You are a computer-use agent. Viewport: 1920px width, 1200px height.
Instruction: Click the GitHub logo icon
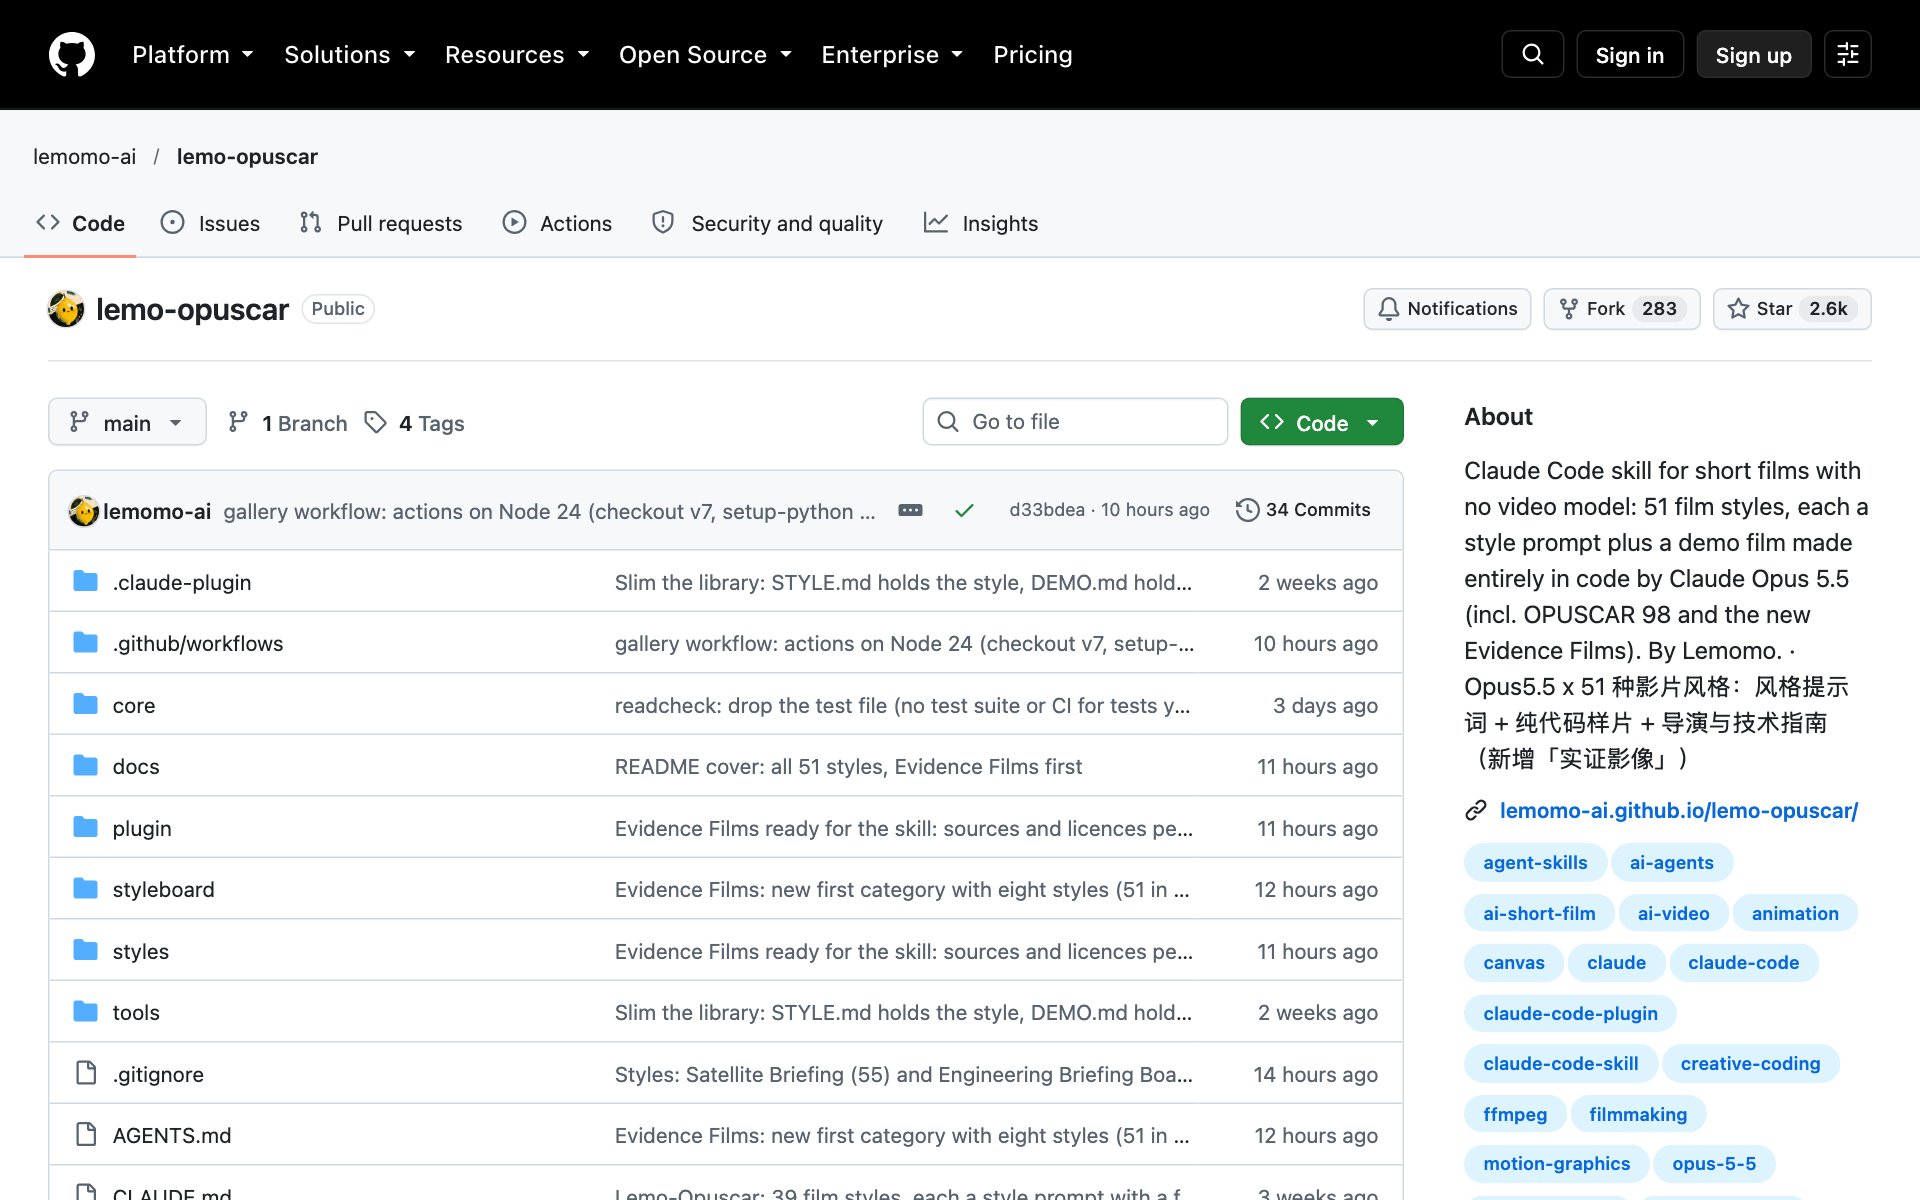point(72,54)
